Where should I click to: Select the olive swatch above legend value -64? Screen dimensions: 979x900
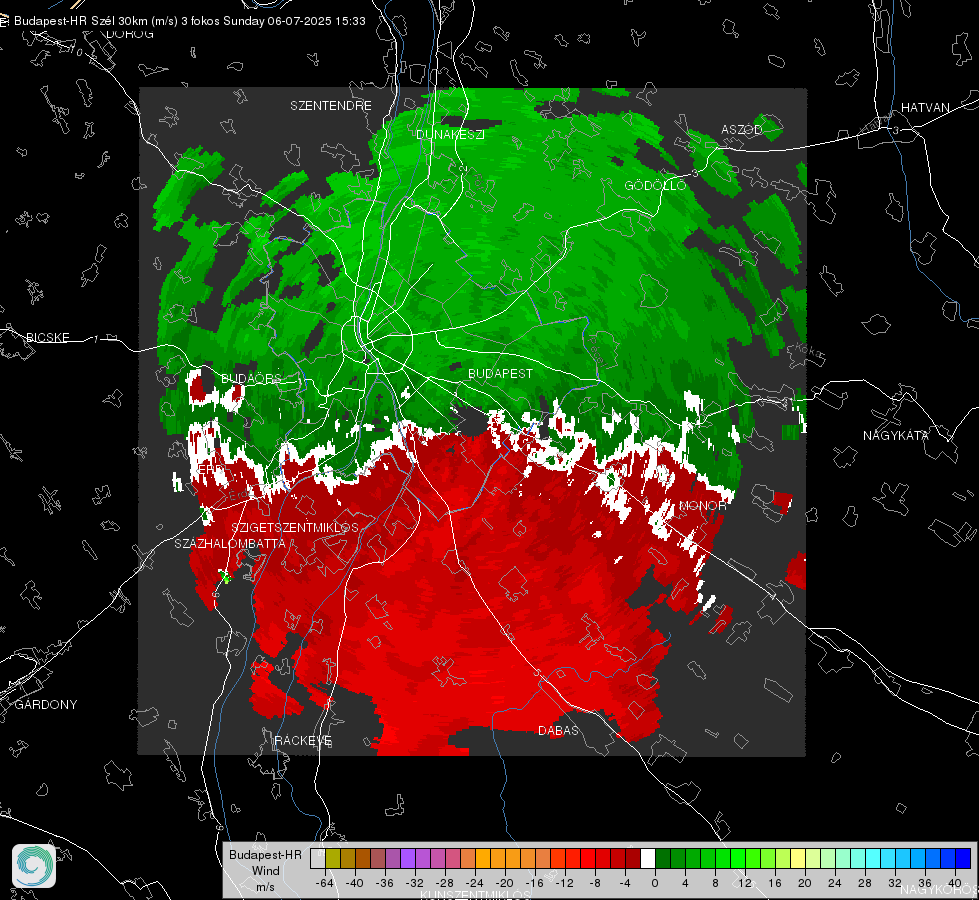(x=333, y=858)
